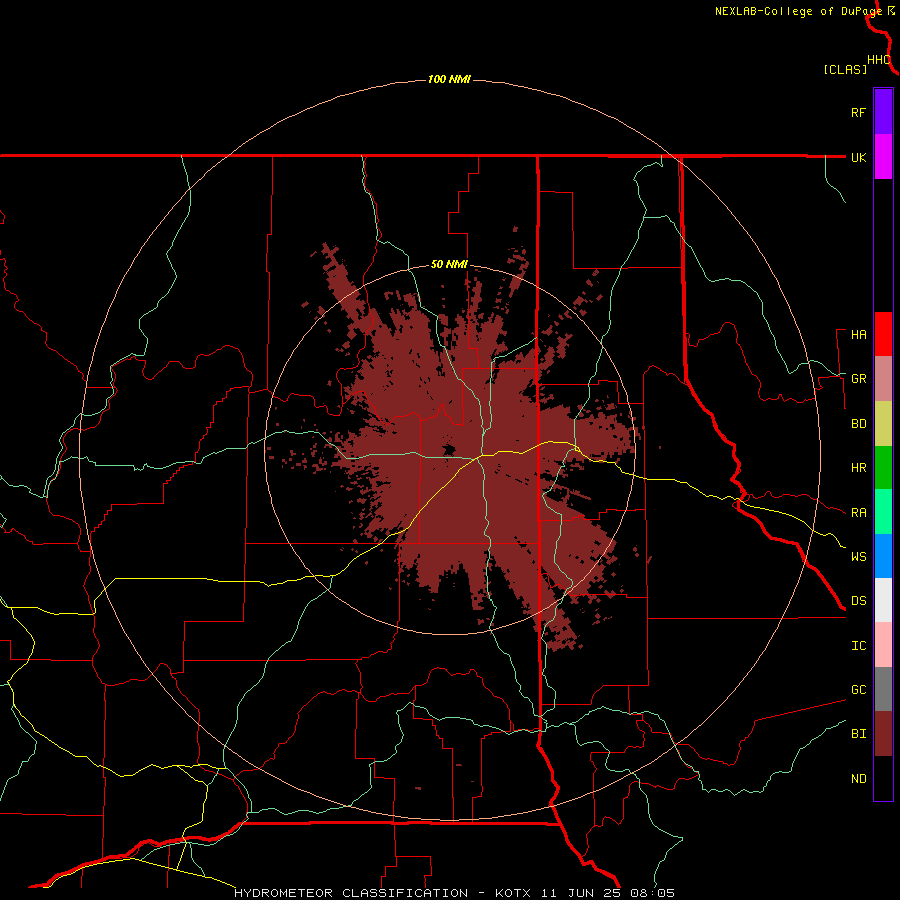This screenshot has height=900, width=900.
Task: Click the brown BI legend swatch
Action: [883, 734]
